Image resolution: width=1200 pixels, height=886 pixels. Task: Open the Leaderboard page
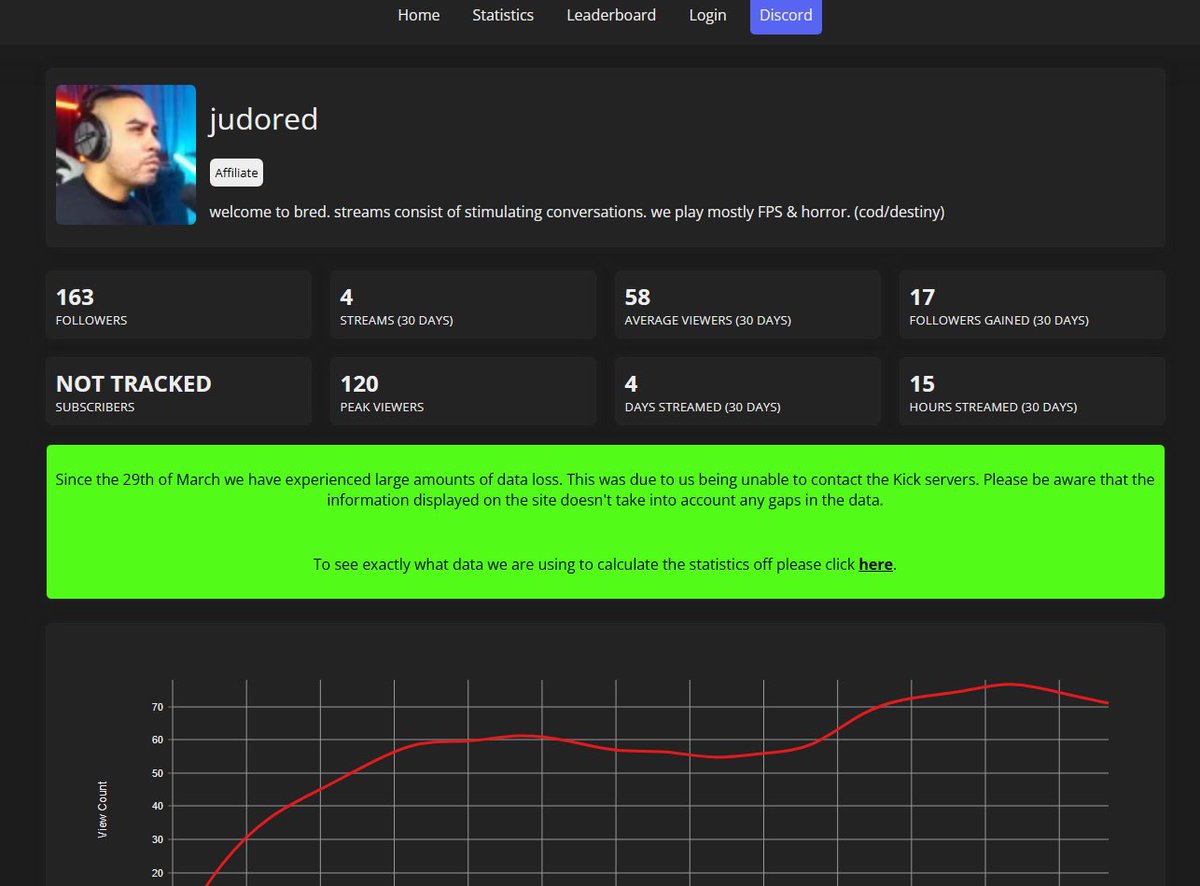[611, 15]
